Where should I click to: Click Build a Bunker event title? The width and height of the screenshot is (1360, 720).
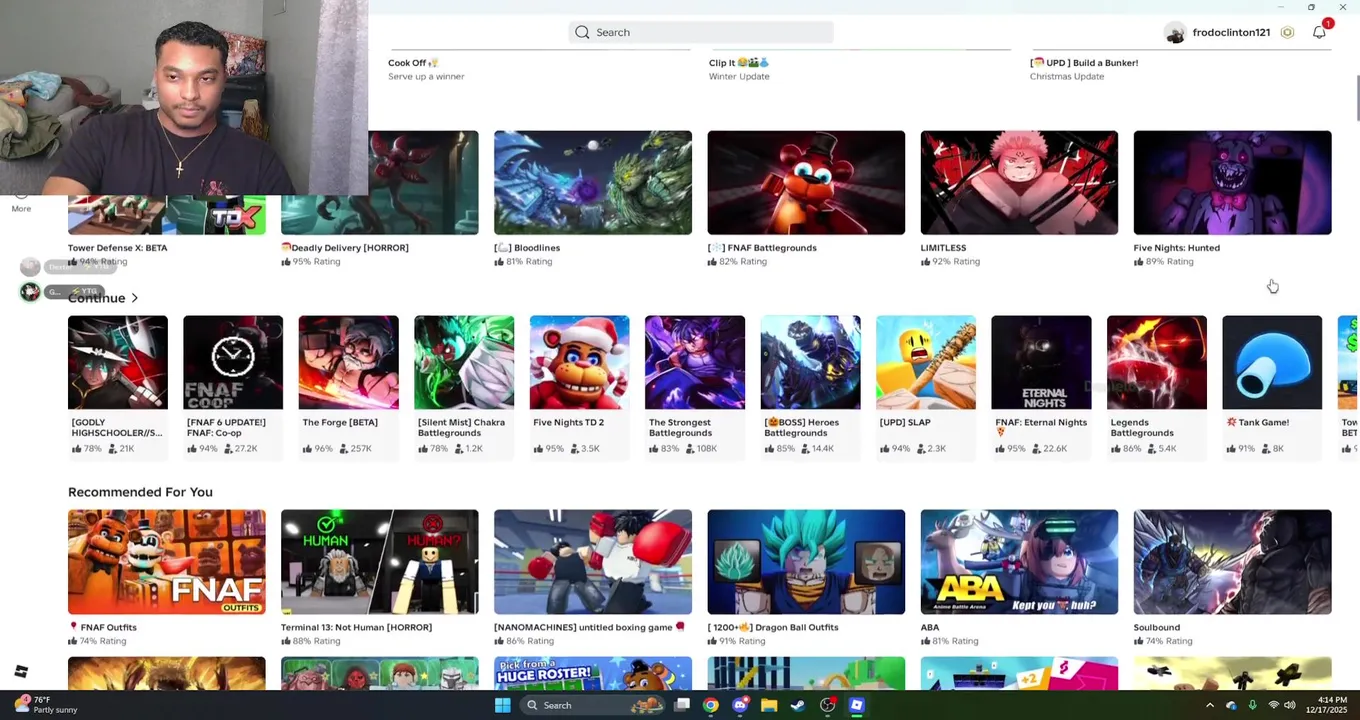pyautogui.click(x=1084, y=63)
